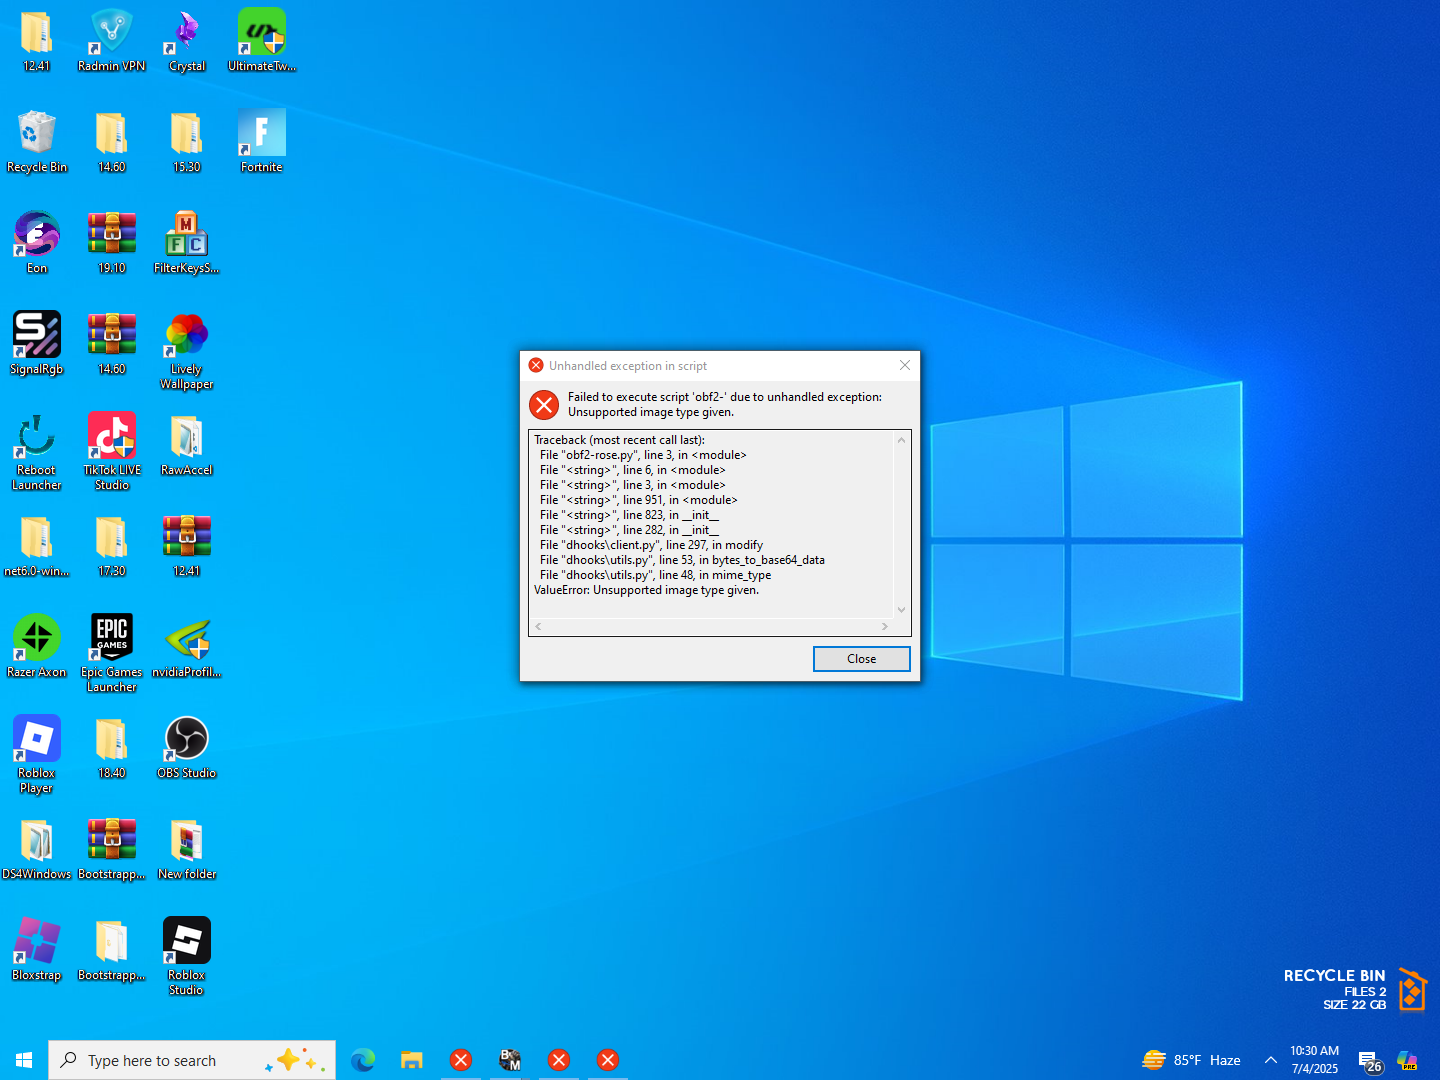Select the Fortnite desktop icon

click(261, 135)
